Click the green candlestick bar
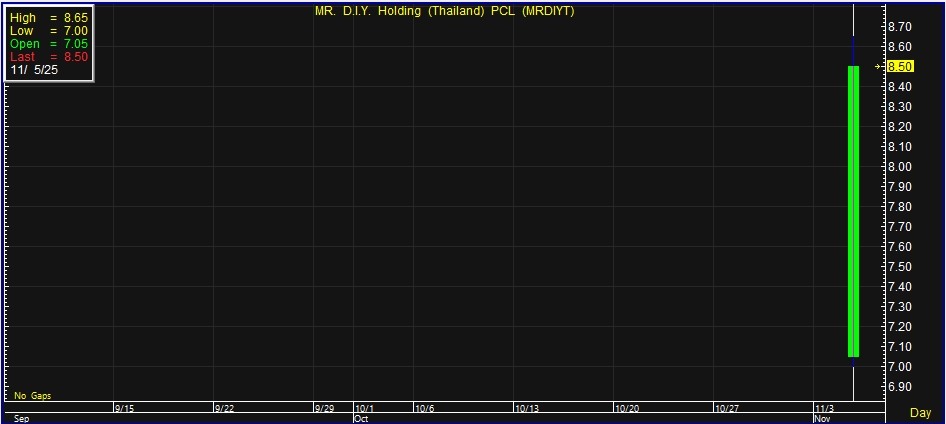The height and width of the screenshot is (424, 946). click(x=853, y=211)
